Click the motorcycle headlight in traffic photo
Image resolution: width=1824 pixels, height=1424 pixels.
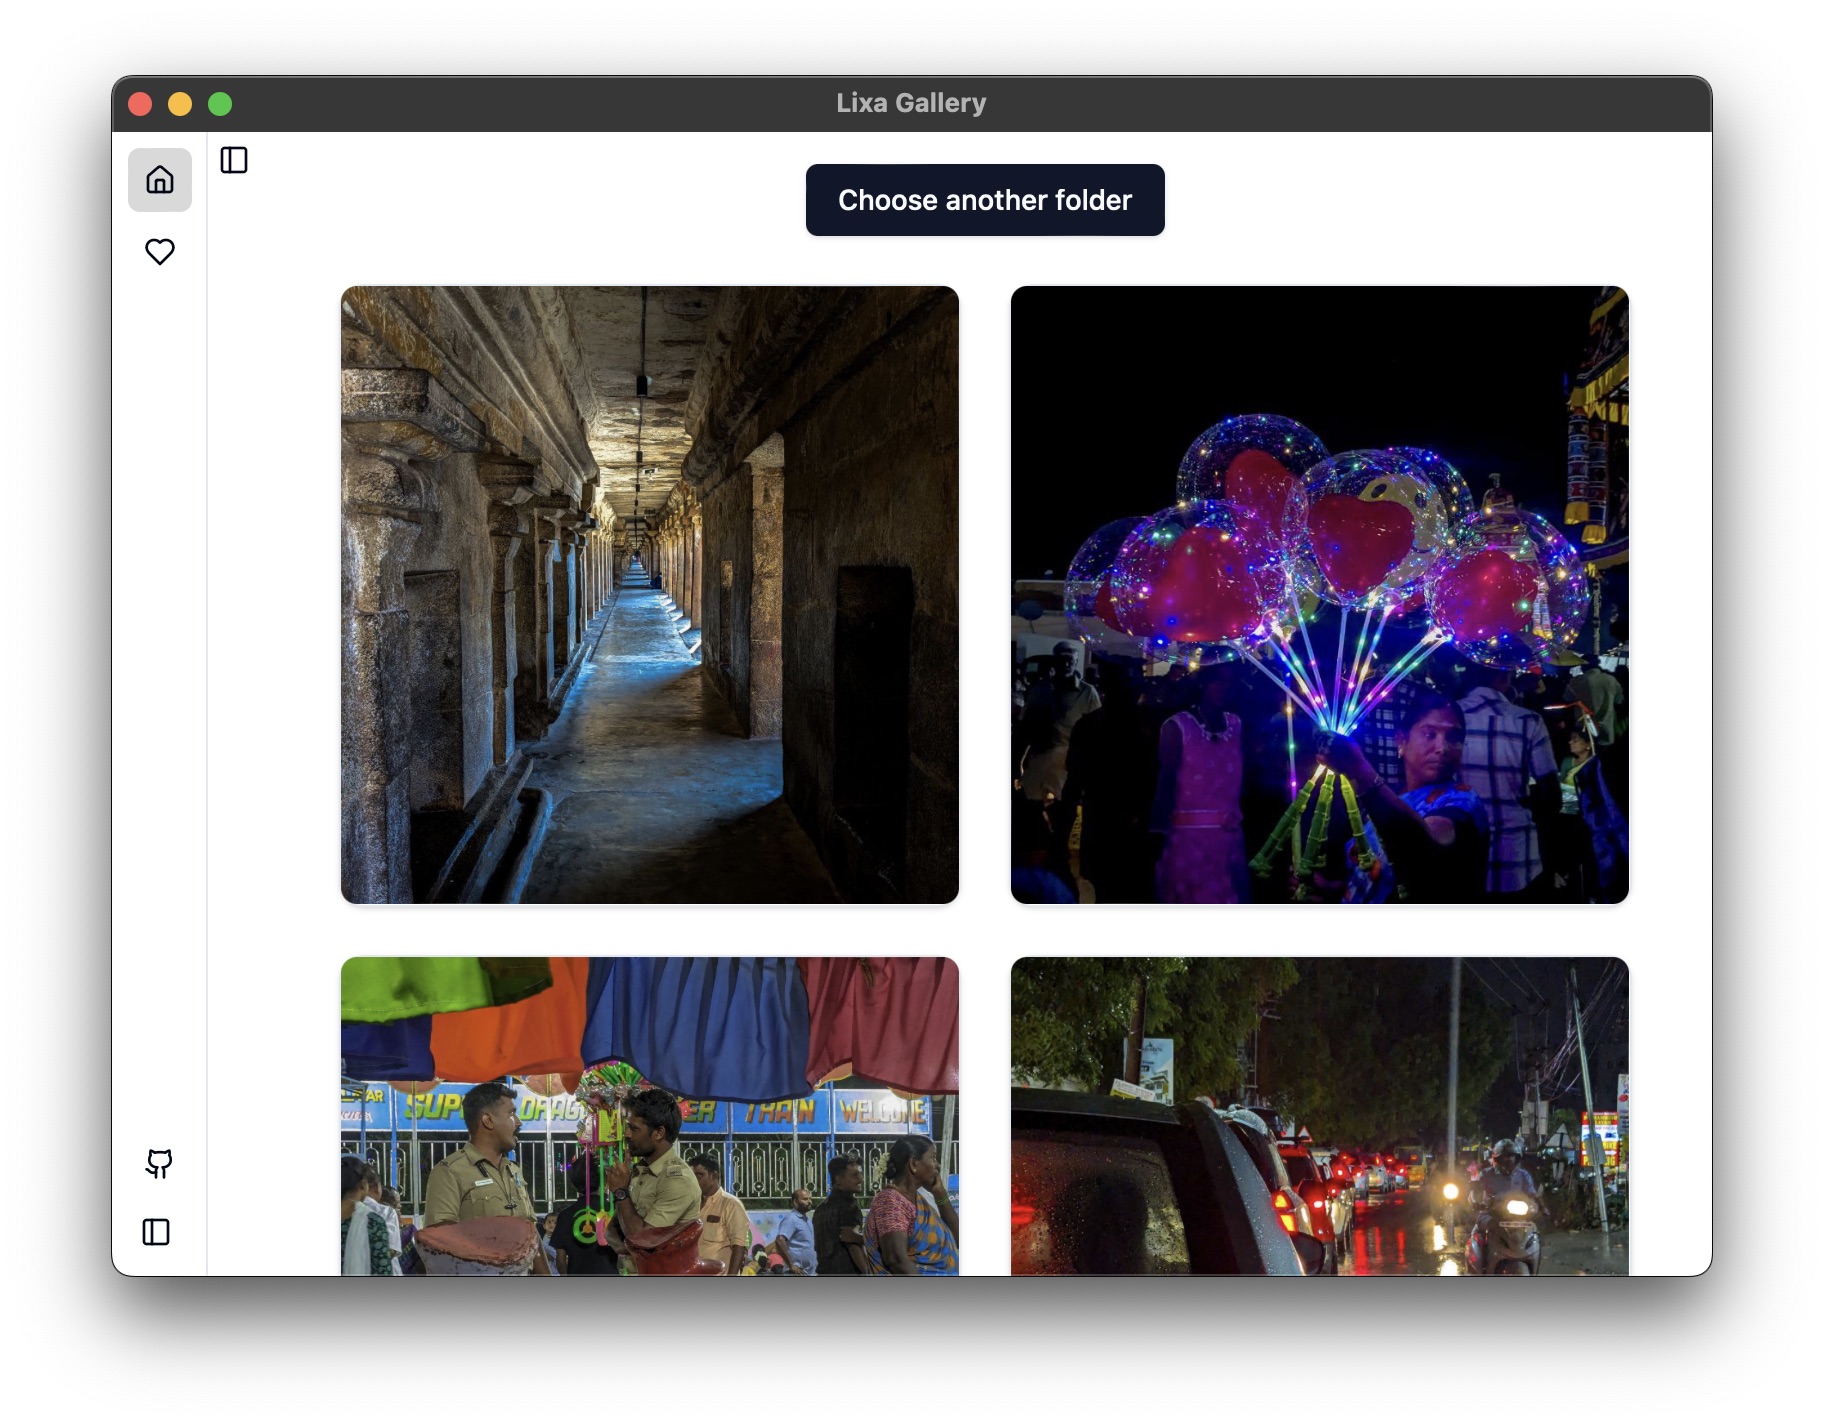click(1450, 1191)
